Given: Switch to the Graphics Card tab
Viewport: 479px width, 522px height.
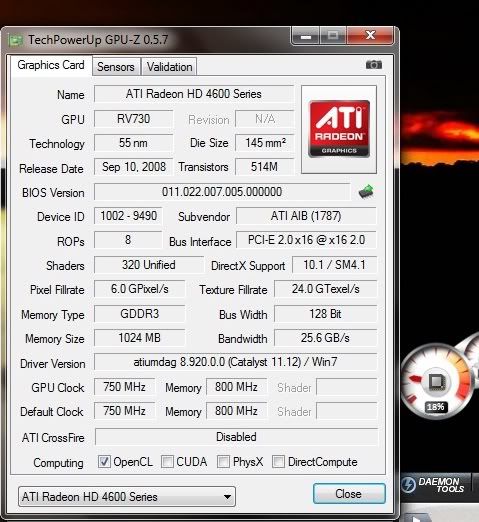Looking at the screenshot, I should point(51,65).
